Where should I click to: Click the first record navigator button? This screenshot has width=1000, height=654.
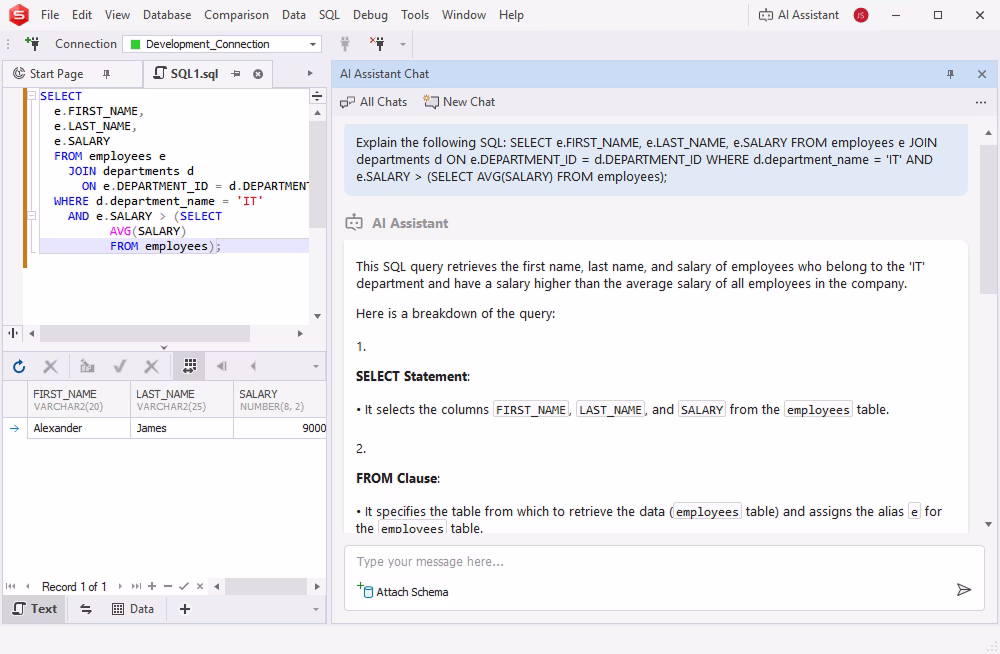(x=11, y=586)
